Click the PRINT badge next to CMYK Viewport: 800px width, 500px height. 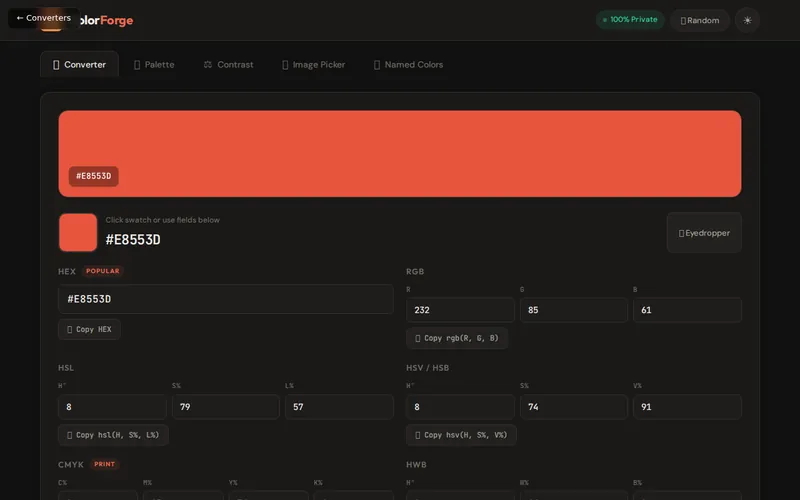105,464
